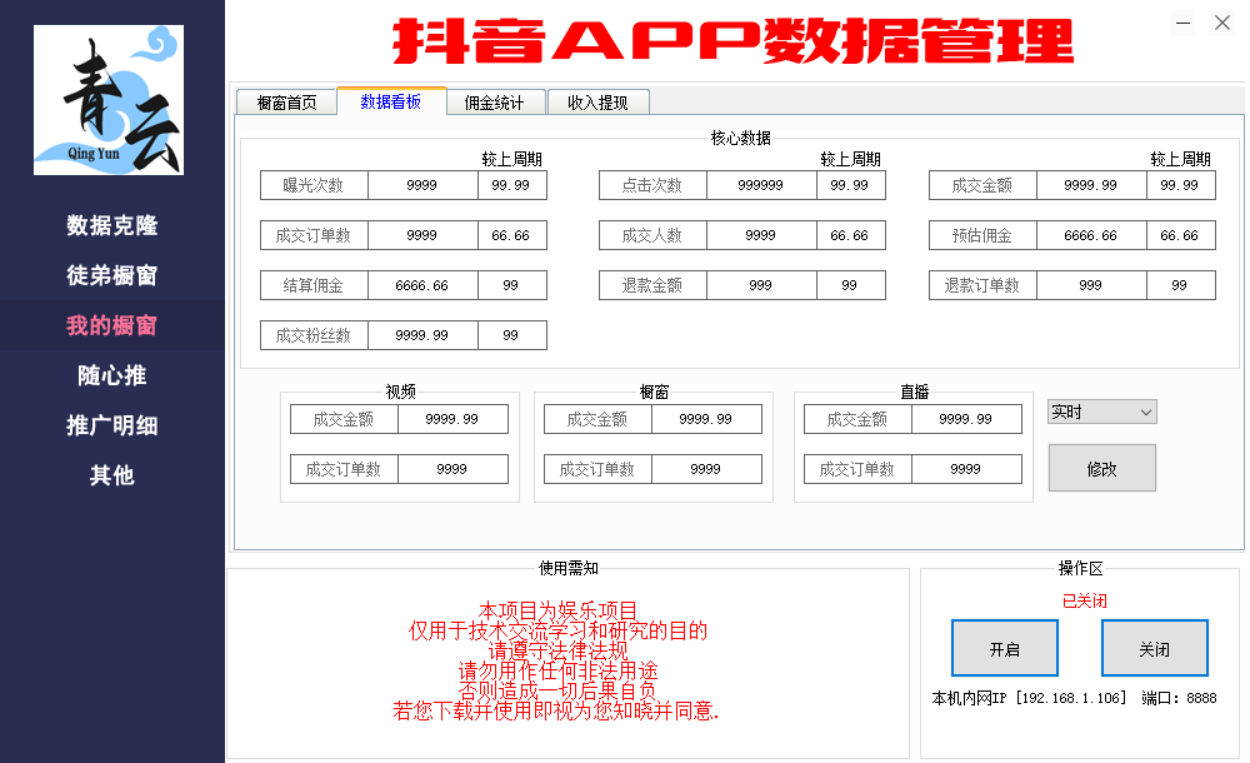Edit 直播 成交金额 value

966,419
